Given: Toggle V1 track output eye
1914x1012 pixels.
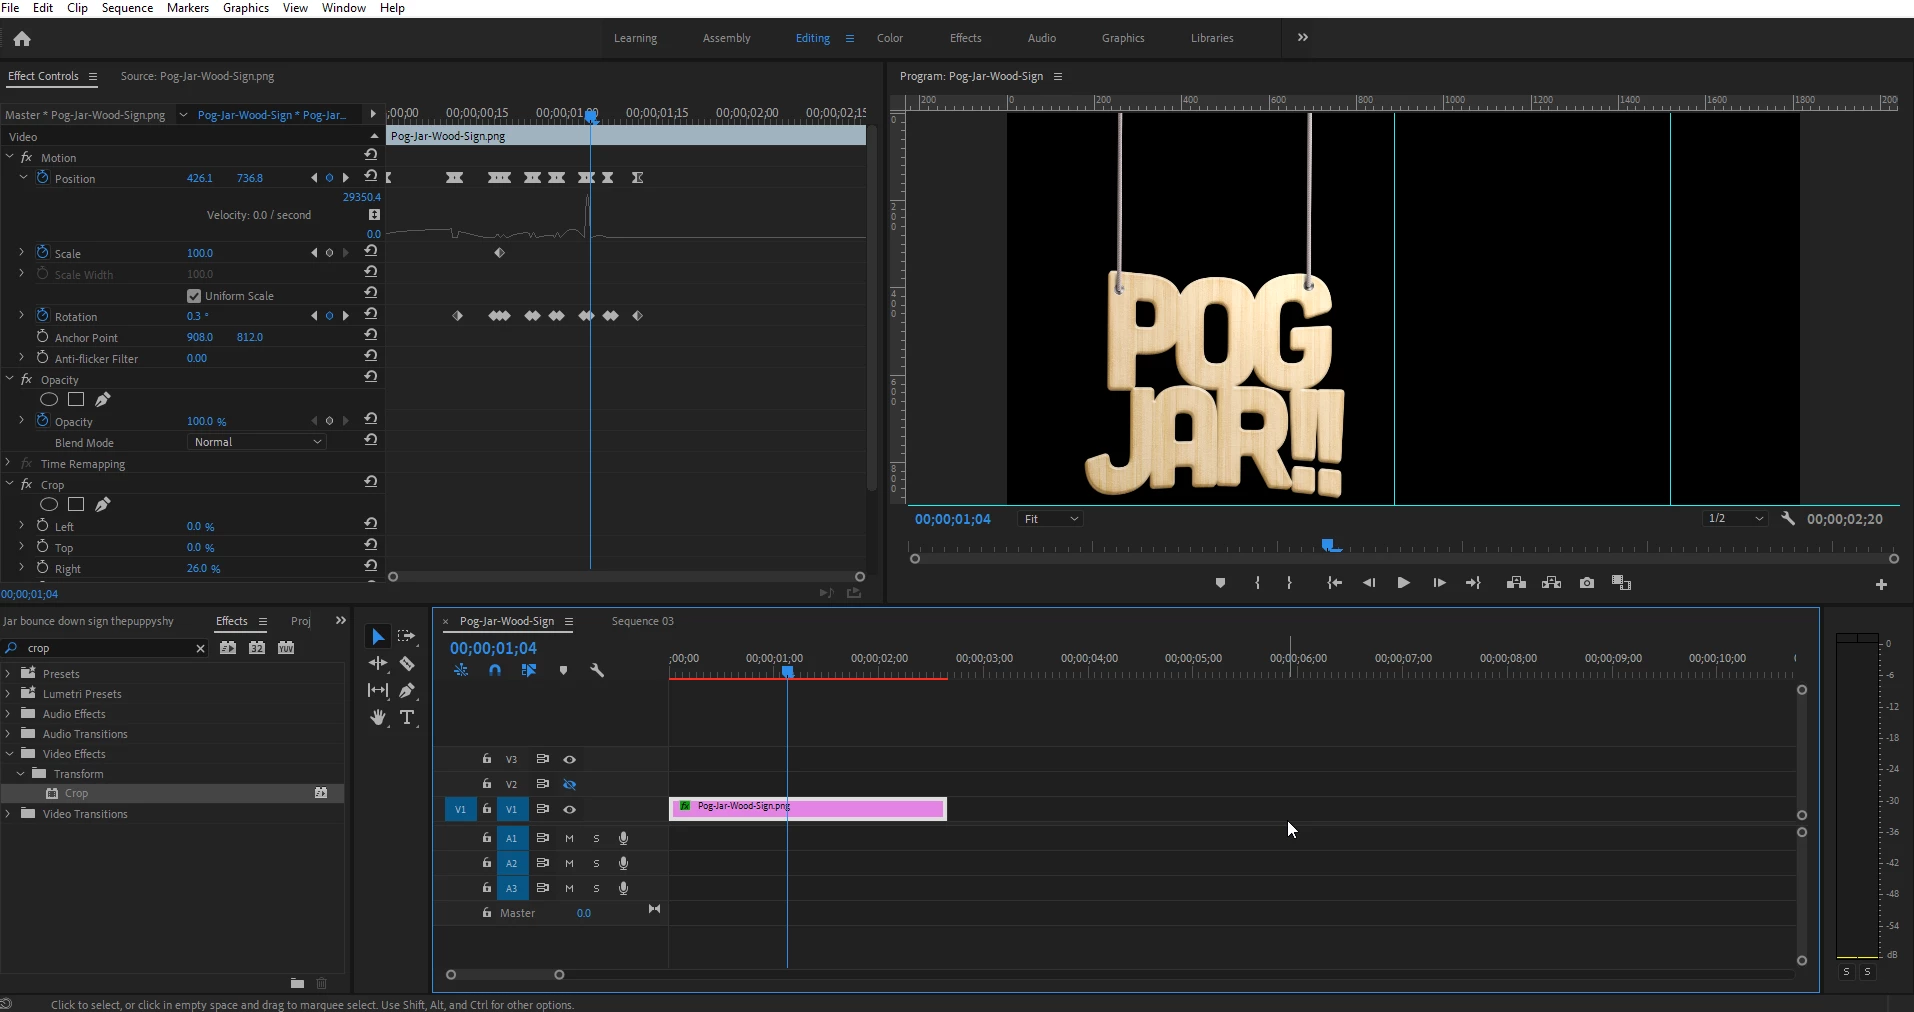Looking at the screenshot, I should [570, 810].
